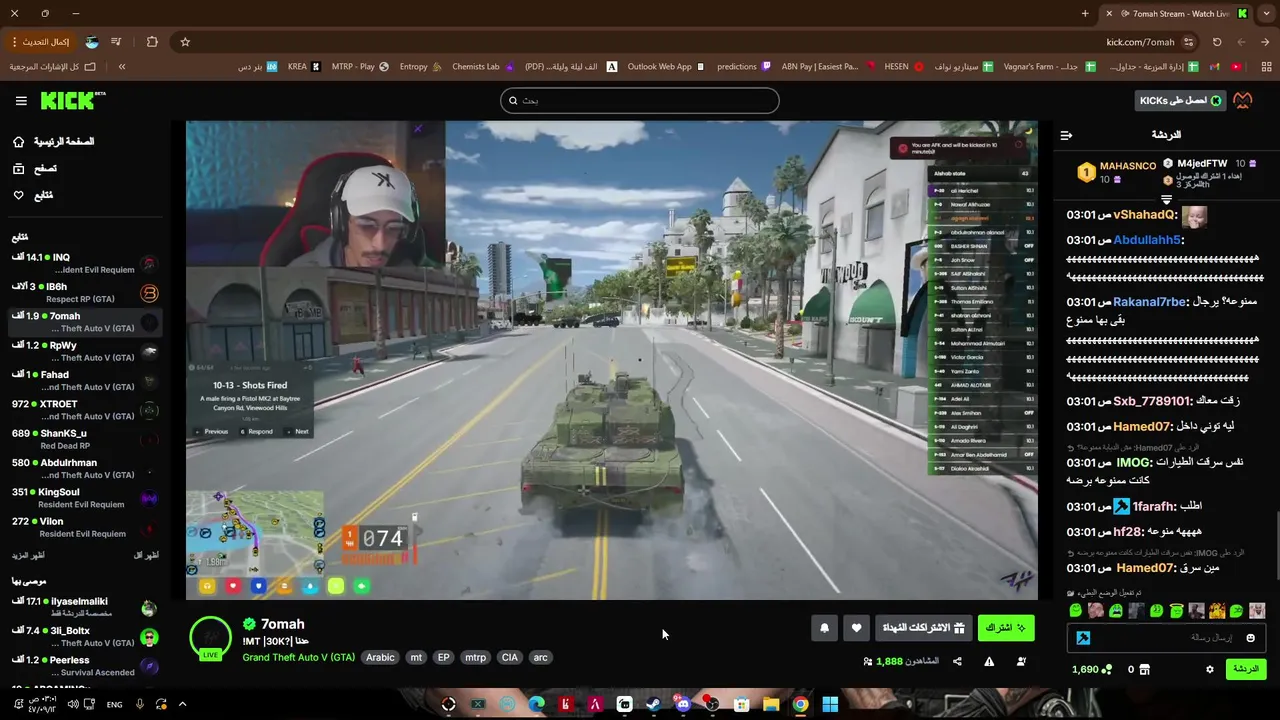
Task: Collapse the chat panel
Action: [x=1066, y=135]
